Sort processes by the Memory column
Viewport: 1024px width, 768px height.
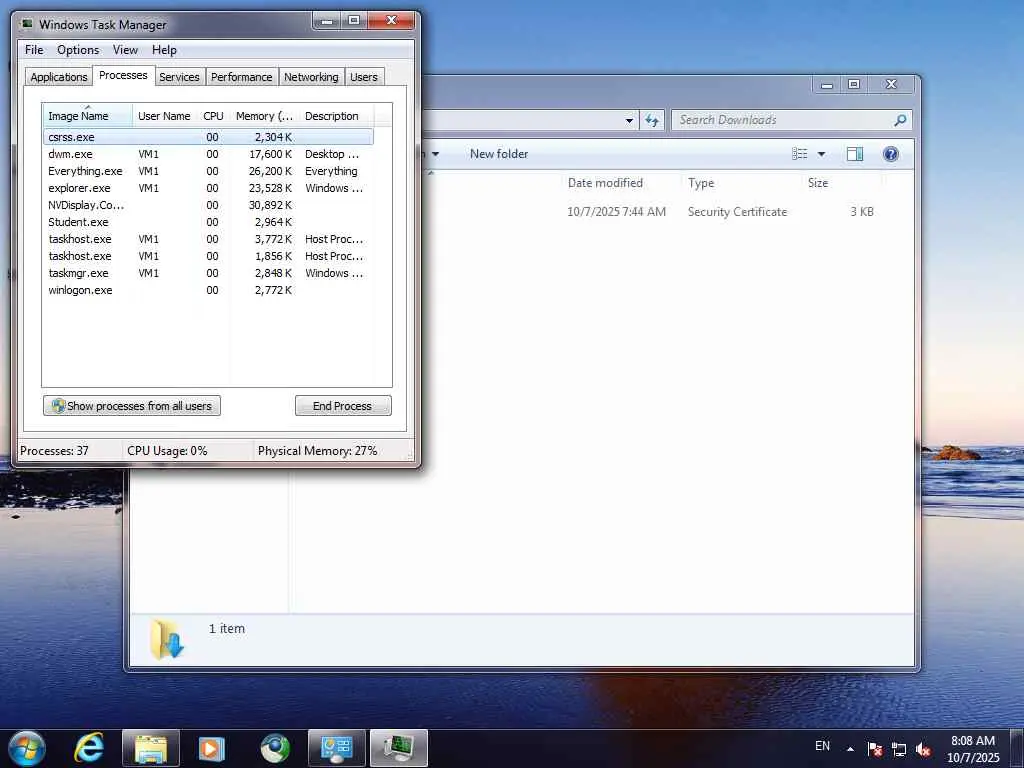tap(264, 116)
